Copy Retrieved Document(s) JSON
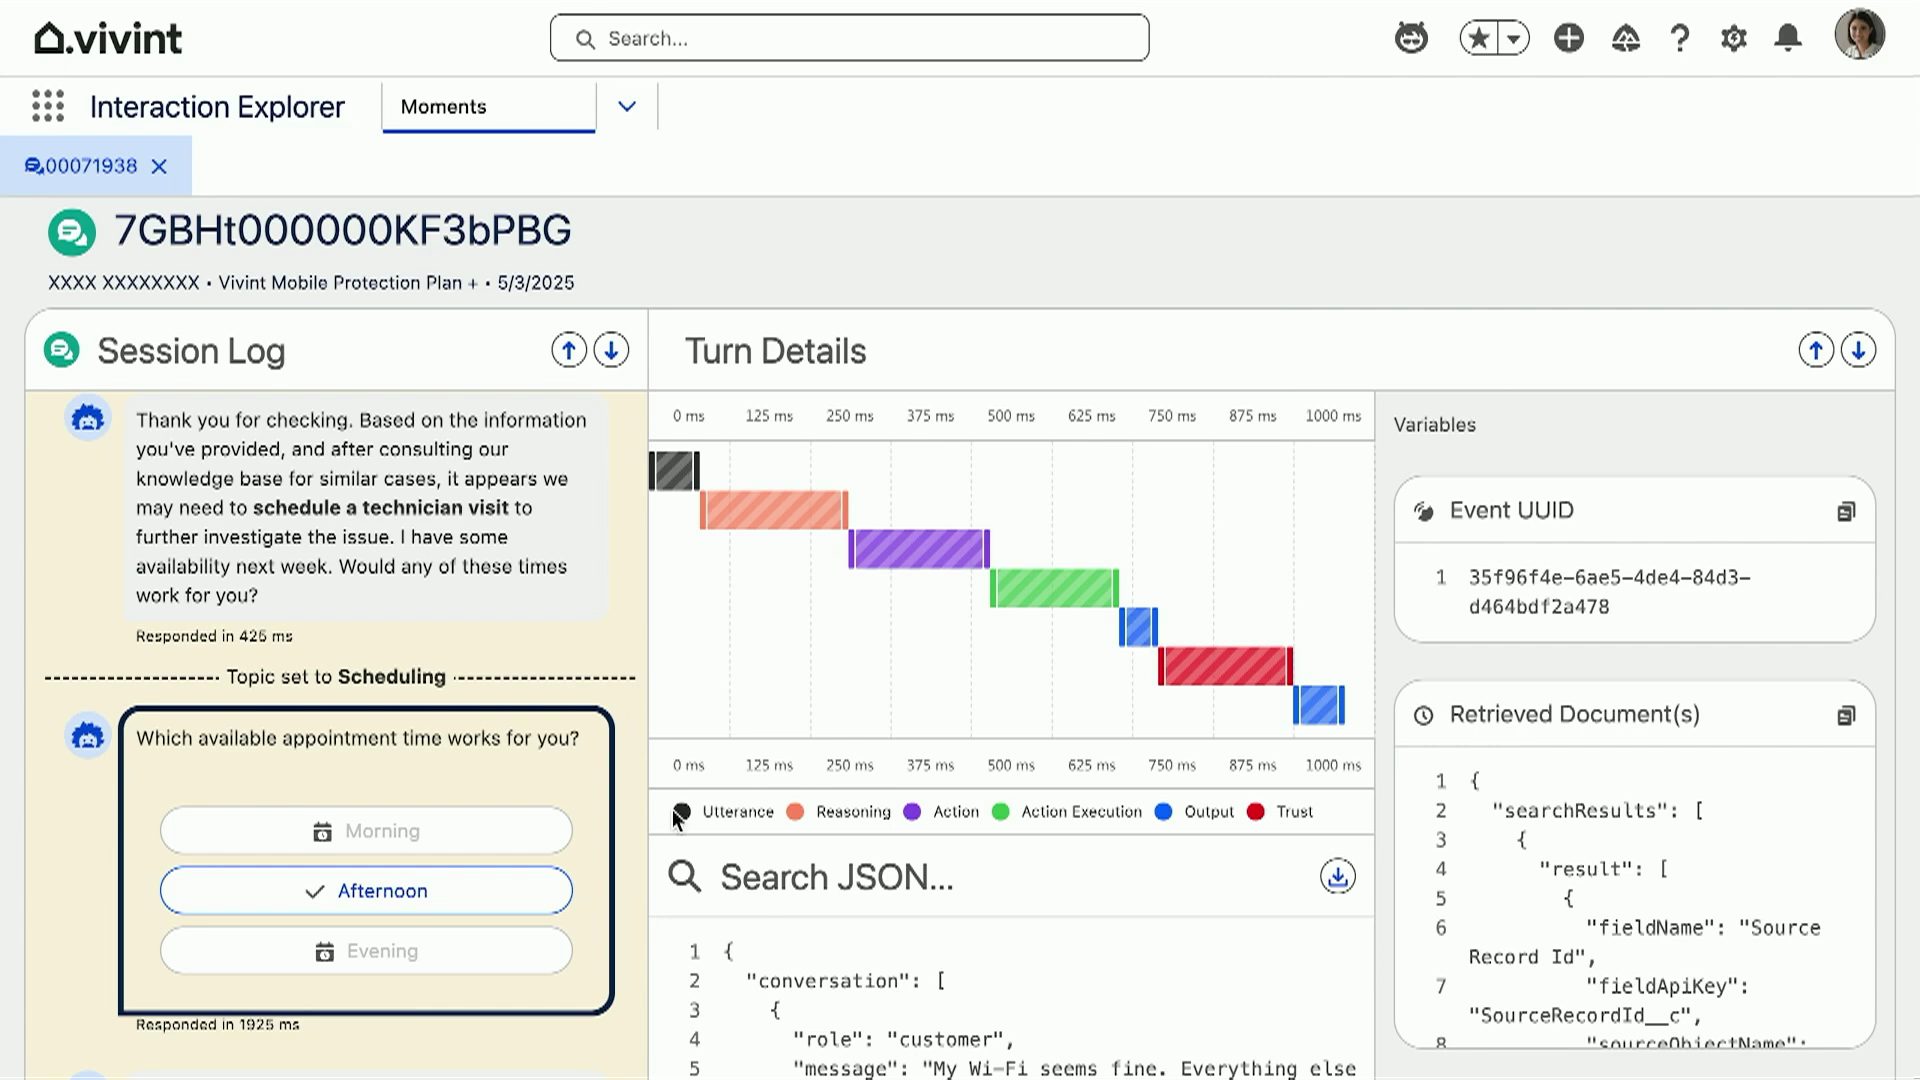Viewport: 1920px width, 1080px height. point(1846,715)
